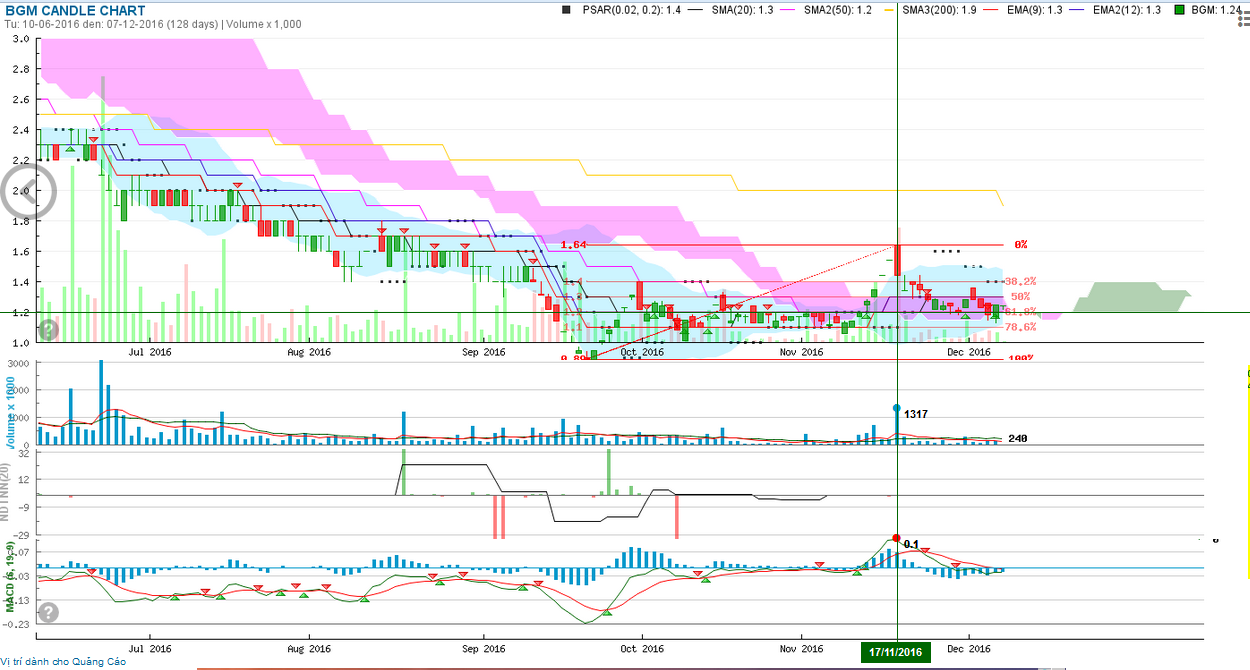Click the 17/11/2016 crosshair date label
1250x670 pixels.
click(x=896, y=652)
